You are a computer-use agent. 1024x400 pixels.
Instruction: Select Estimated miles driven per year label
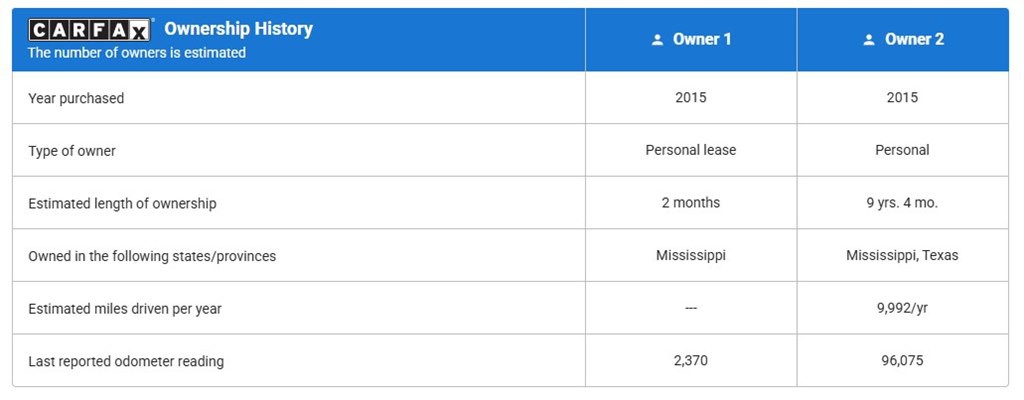(125, 309)
